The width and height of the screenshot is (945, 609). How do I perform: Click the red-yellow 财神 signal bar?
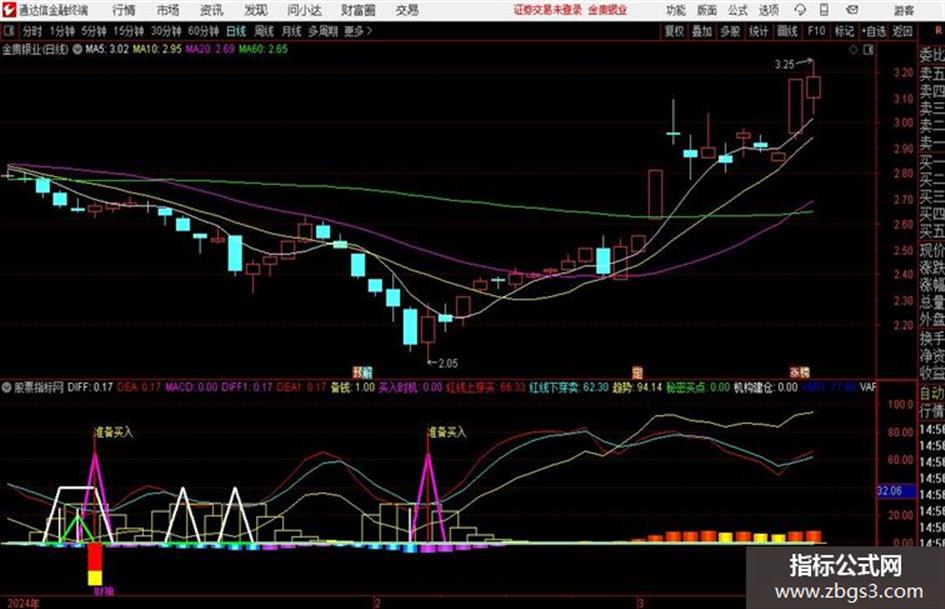tap(95, 564)
